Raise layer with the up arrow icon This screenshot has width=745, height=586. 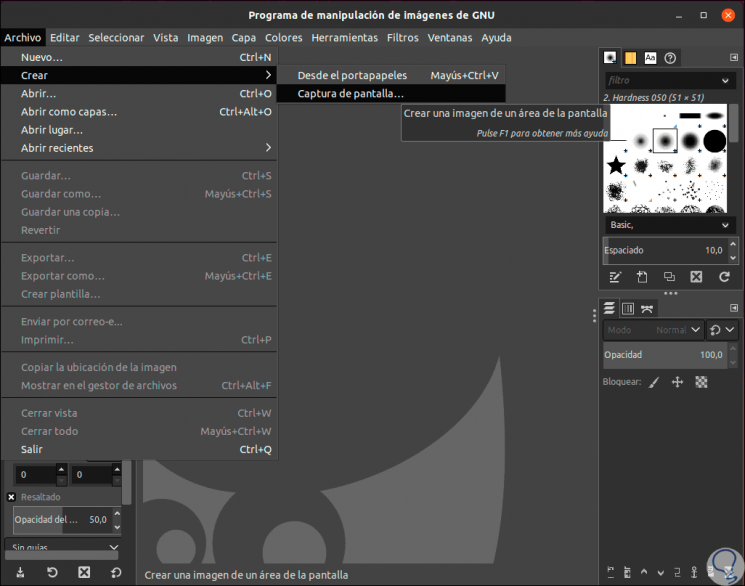click(x=644, y=572)
